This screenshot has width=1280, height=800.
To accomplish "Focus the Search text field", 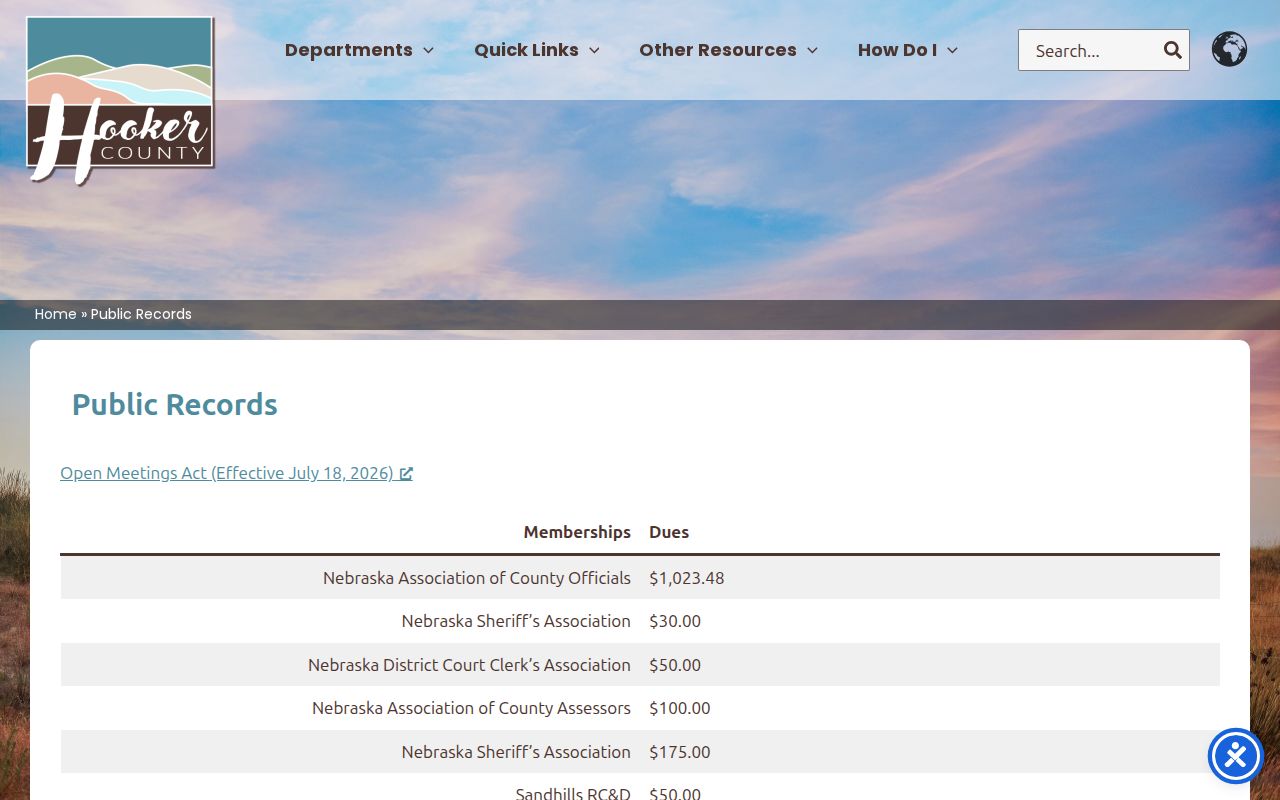I will [x=1090, y=50].
